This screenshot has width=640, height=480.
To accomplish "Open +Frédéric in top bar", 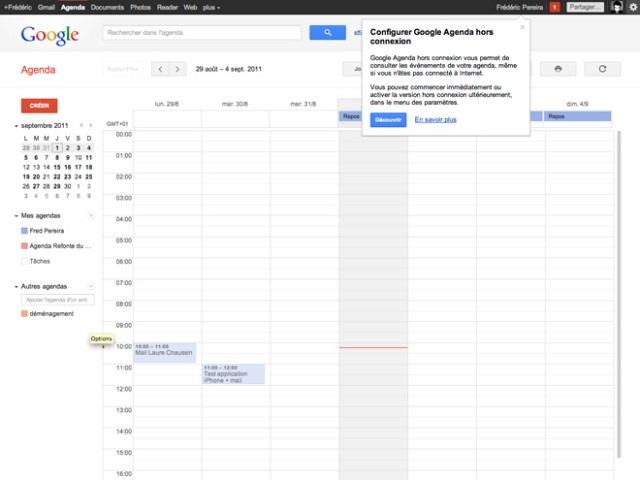I will 18,7.
